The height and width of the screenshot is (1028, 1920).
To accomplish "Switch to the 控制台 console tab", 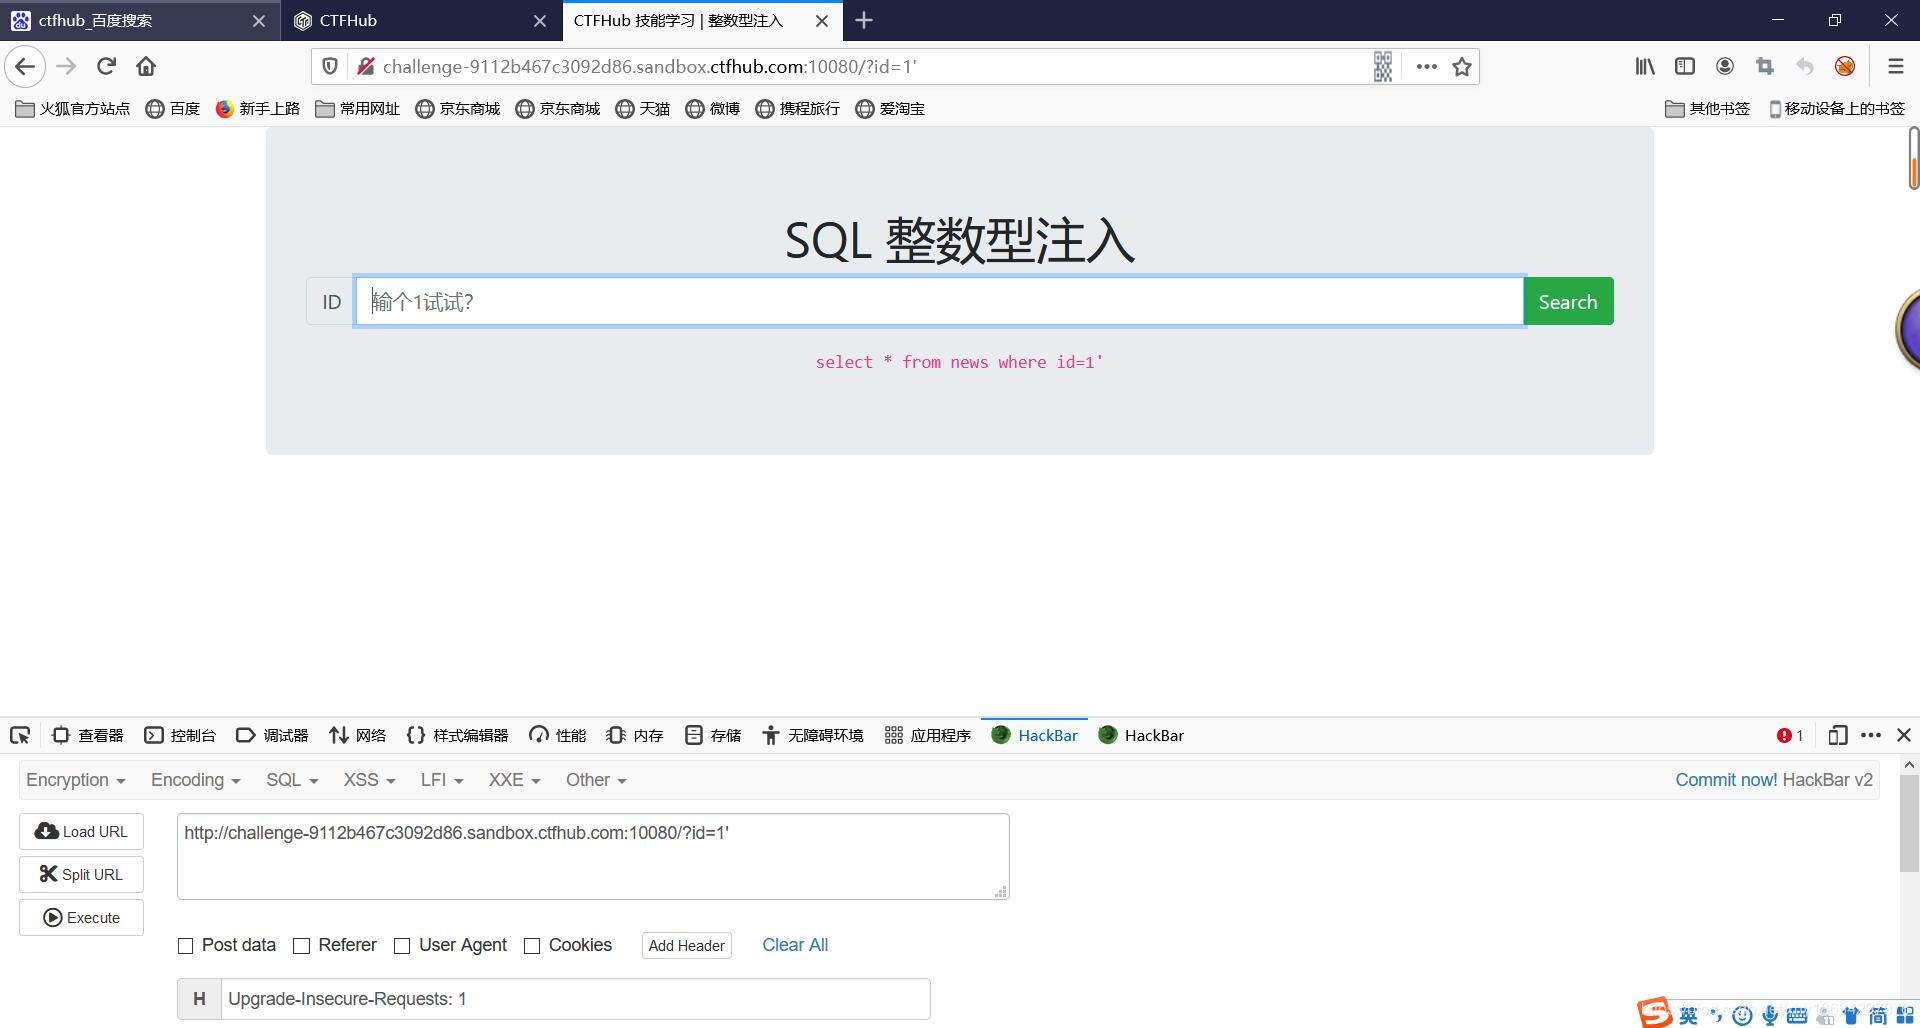I will tap(180, 736).
